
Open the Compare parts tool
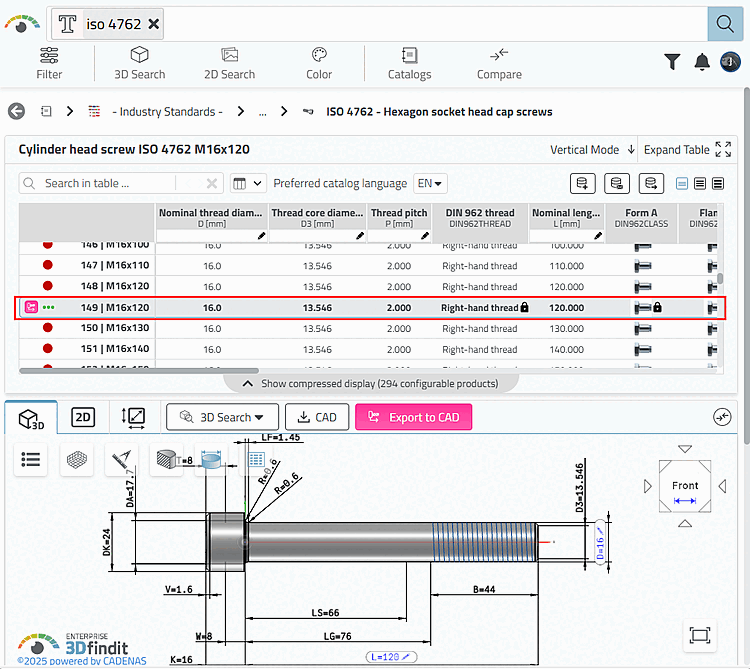coord(499,63)
